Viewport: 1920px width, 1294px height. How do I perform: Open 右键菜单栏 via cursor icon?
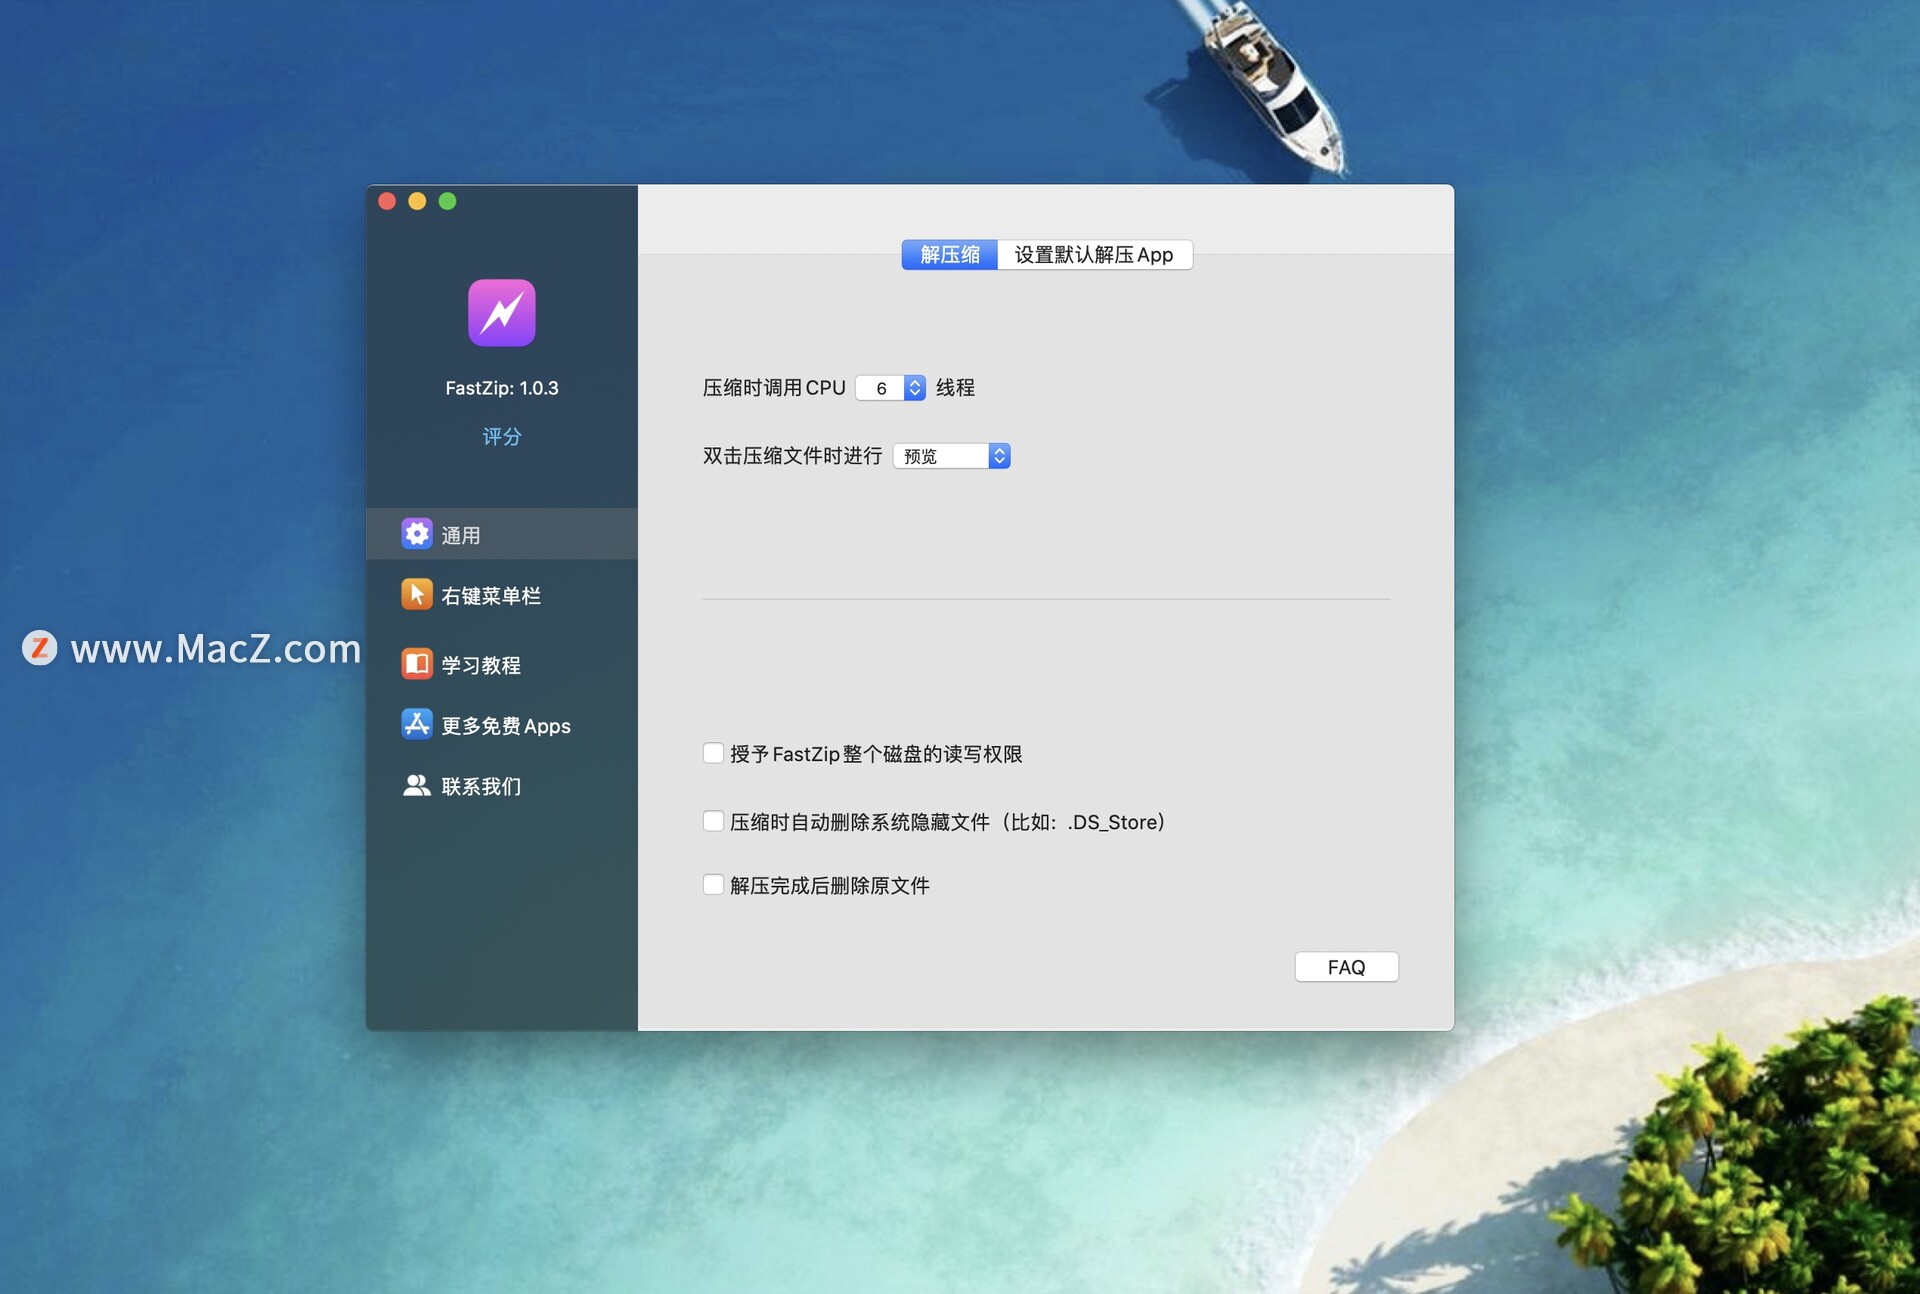point(416,594)
